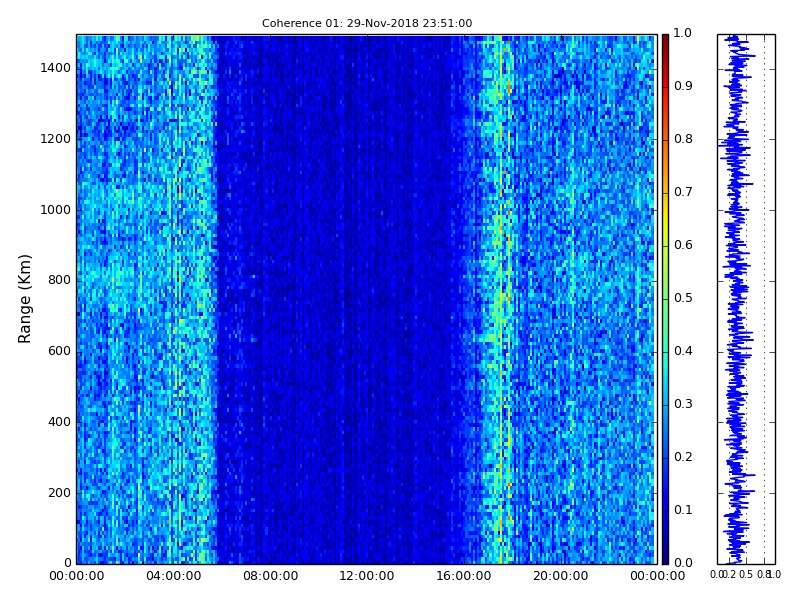800x600 pixels.
Task: Click the colorbar 0.4 value label
Action: pos(683,351)
